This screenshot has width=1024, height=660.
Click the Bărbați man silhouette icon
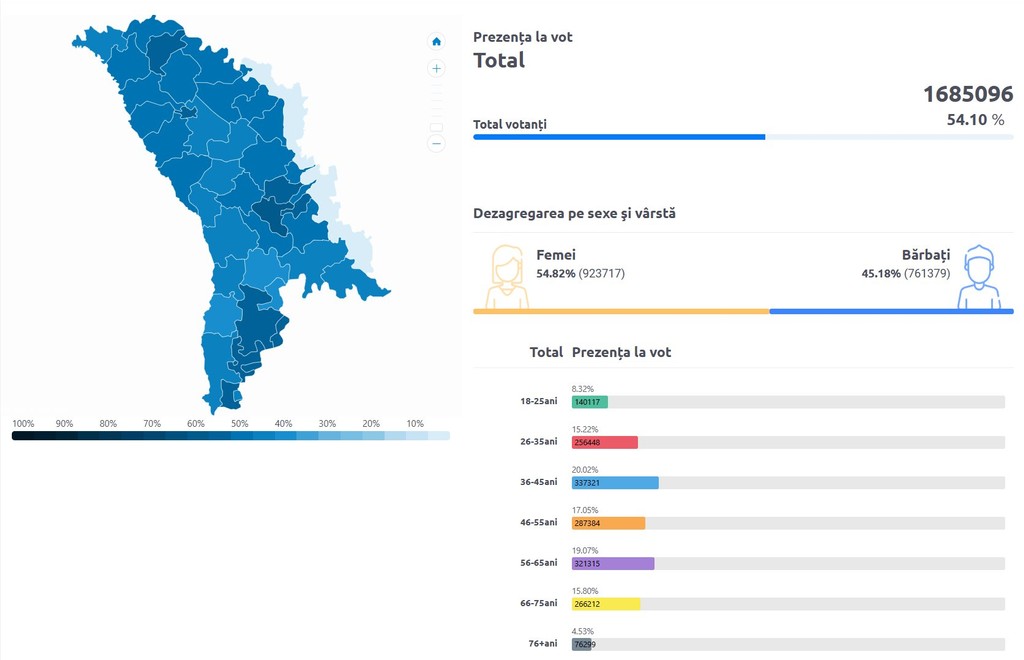pyautogui.click(x=978, y=277)
